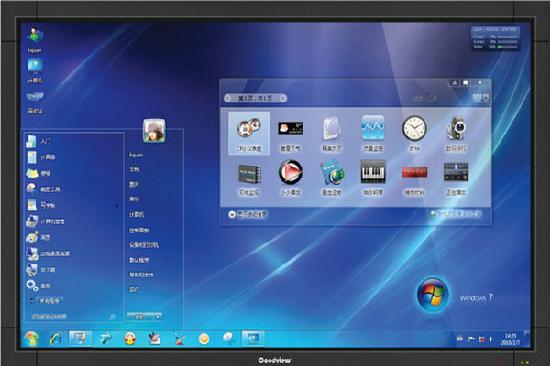Open the search dropdown arrow in gadget gallery
Image resolution: width=550 pixels, height=366 pixels.
tap(486, 98)
